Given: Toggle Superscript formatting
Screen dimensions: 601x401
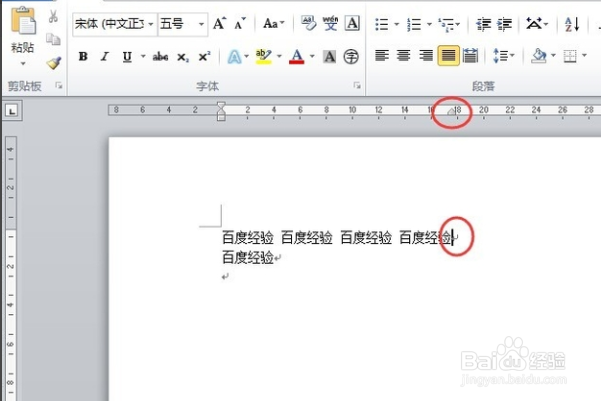Looking at the screenshot, I should pos(204,56).
